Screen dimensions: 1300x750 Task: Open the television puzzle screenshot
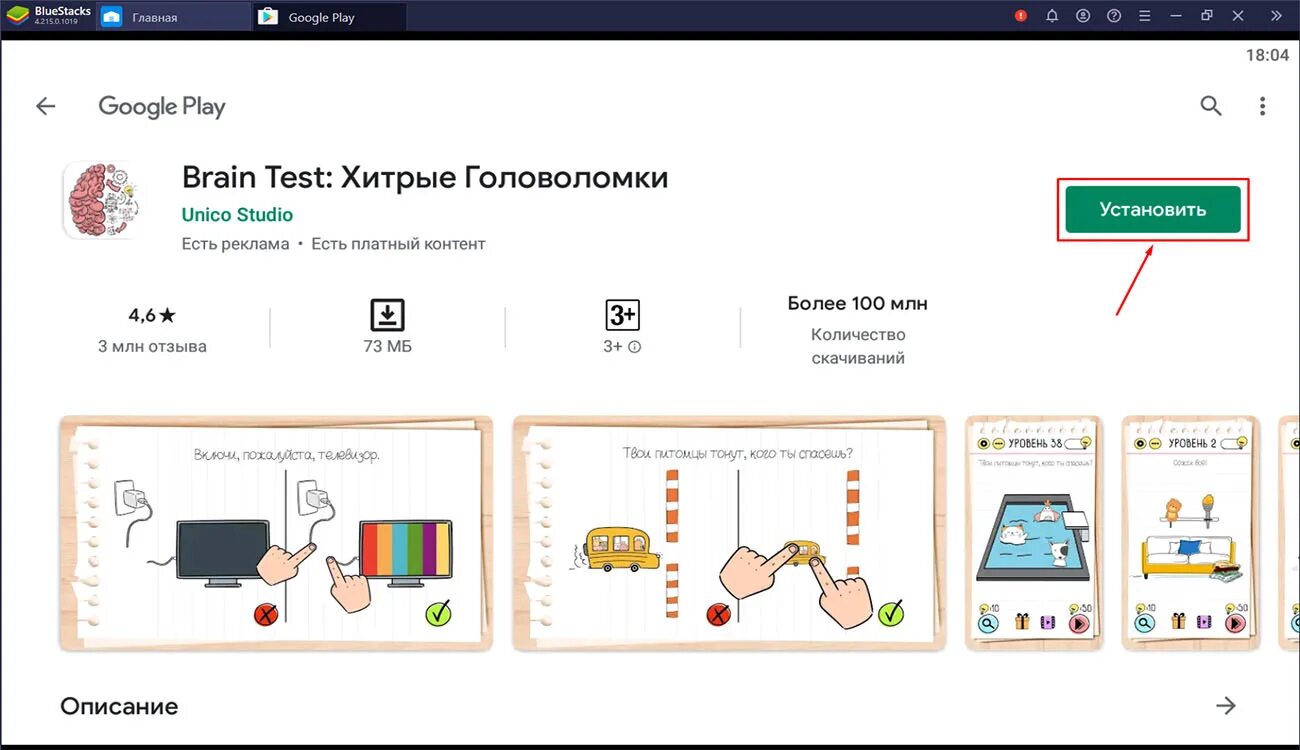(276, 534)
